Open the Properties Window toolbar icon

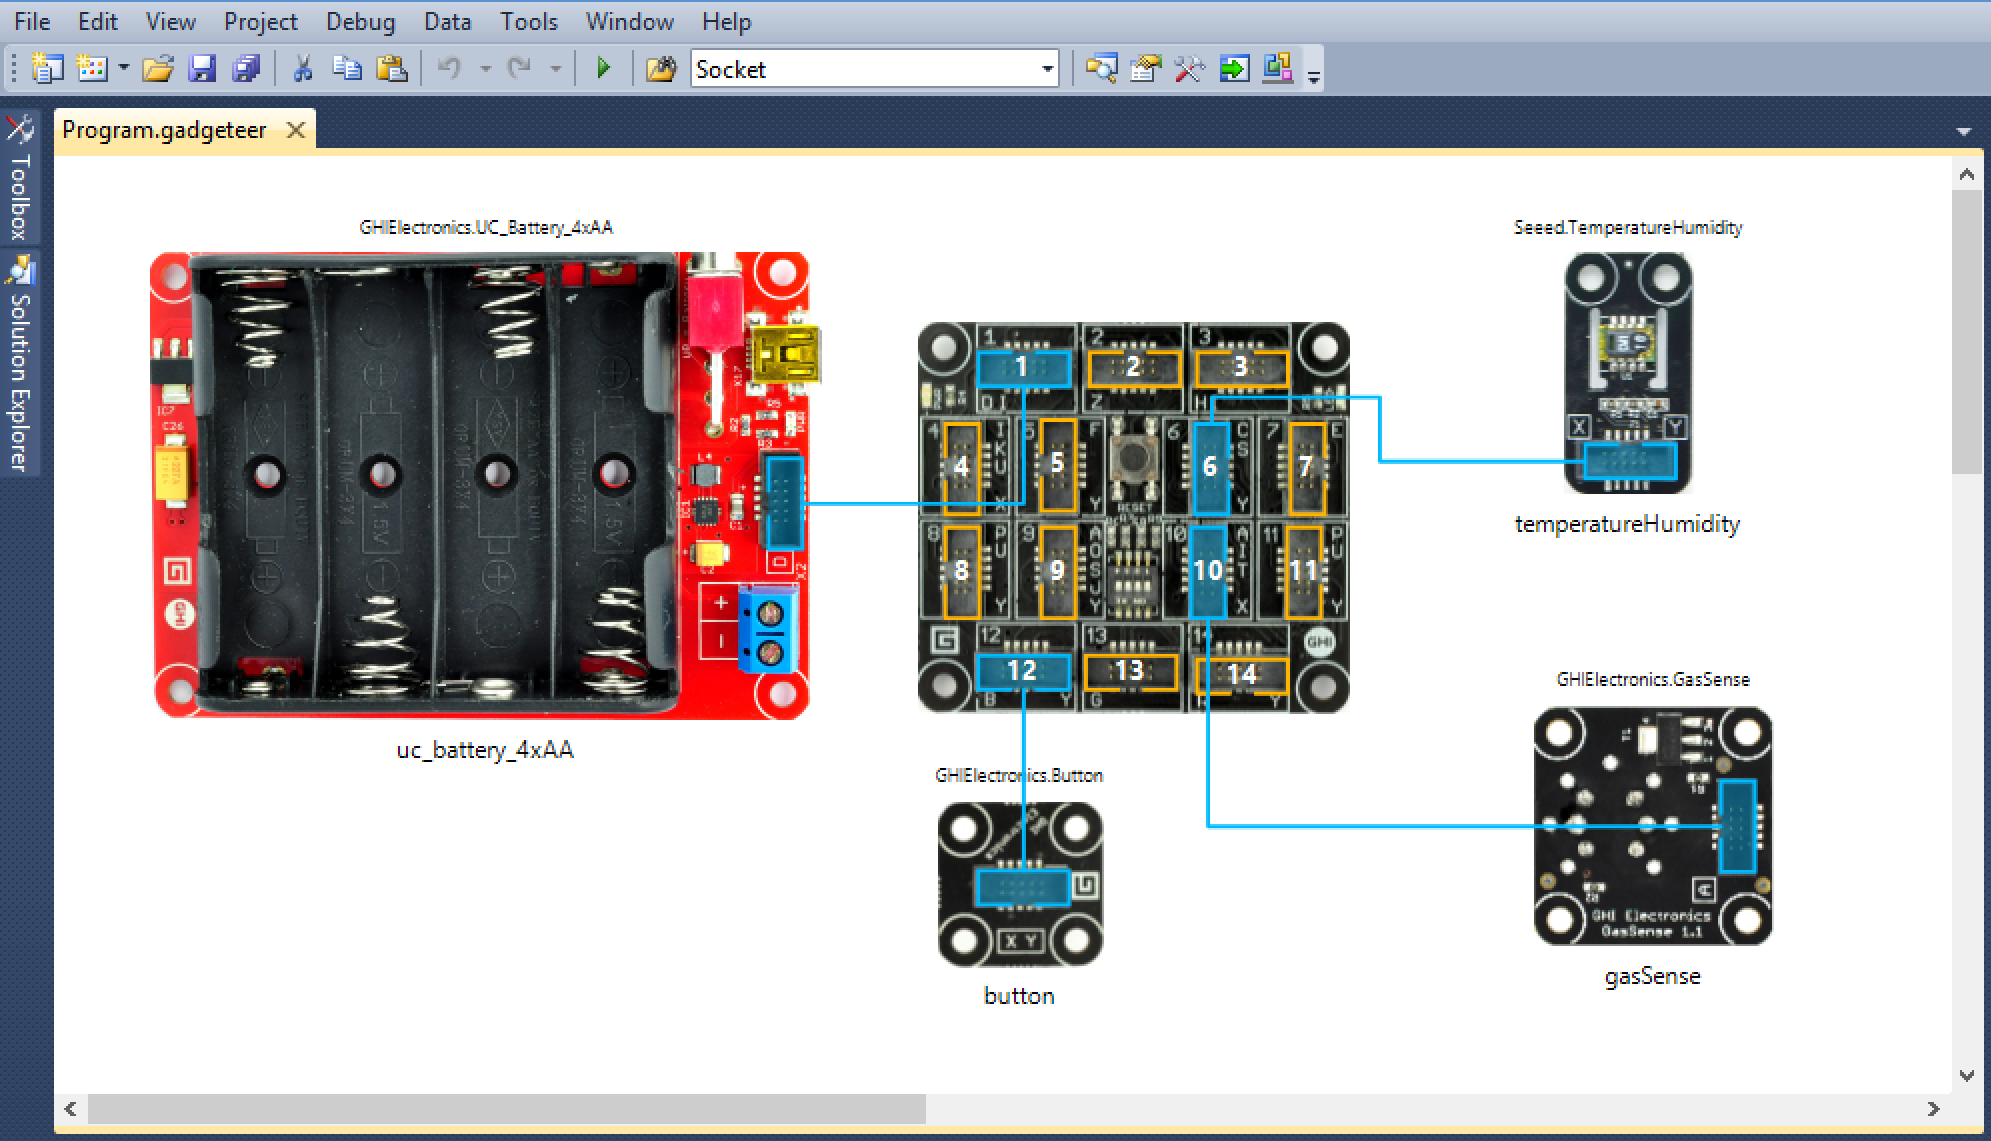[1145, 68]
